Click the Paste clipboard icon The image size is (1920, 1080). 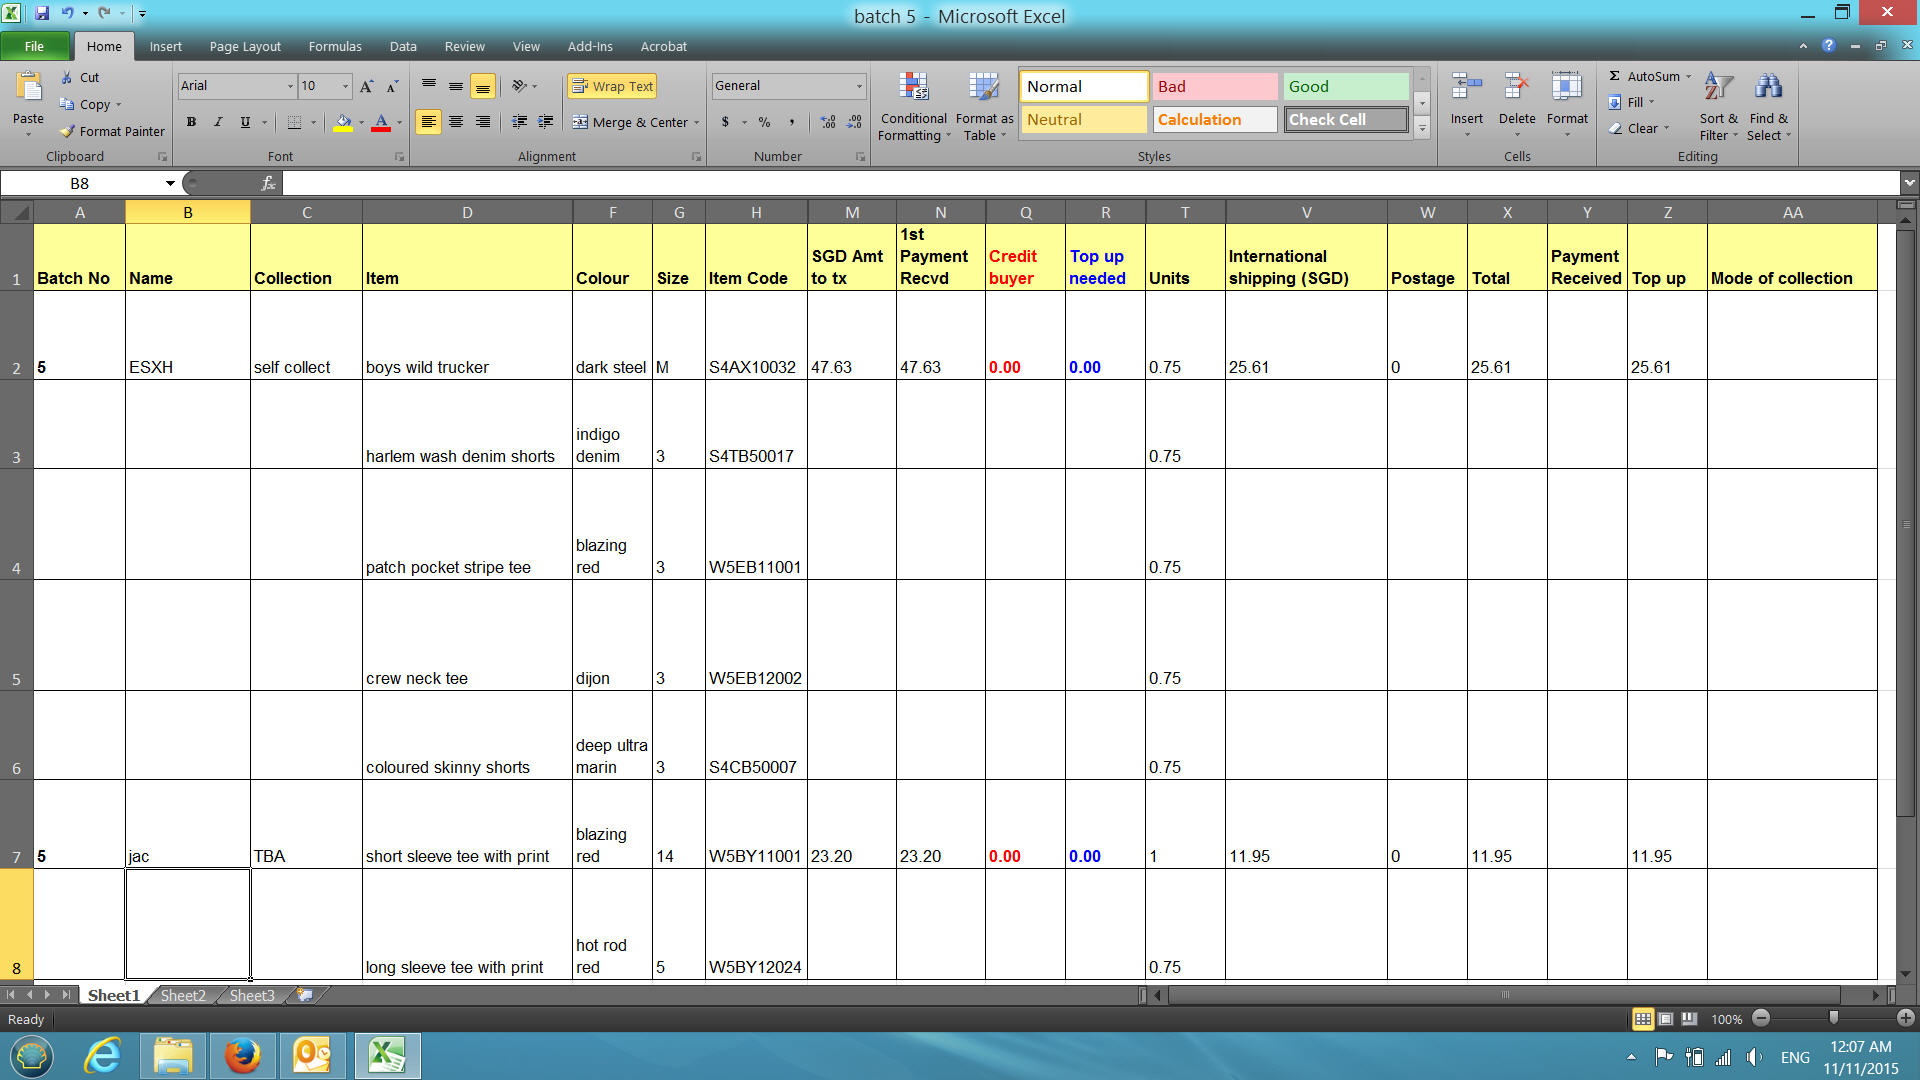(28, 88)
